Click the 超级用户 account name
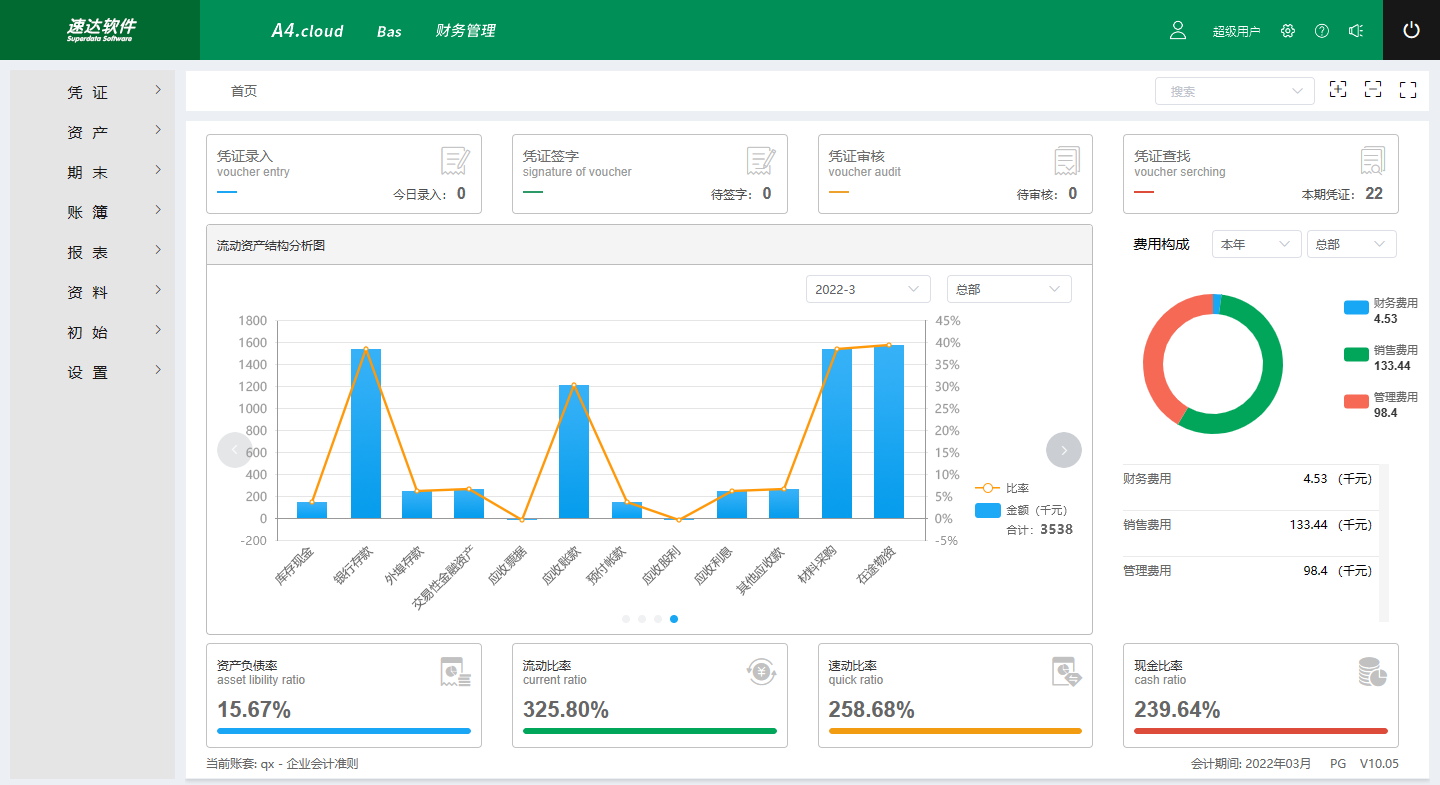Screen dimensions: 1440x785 (1236, 32)
